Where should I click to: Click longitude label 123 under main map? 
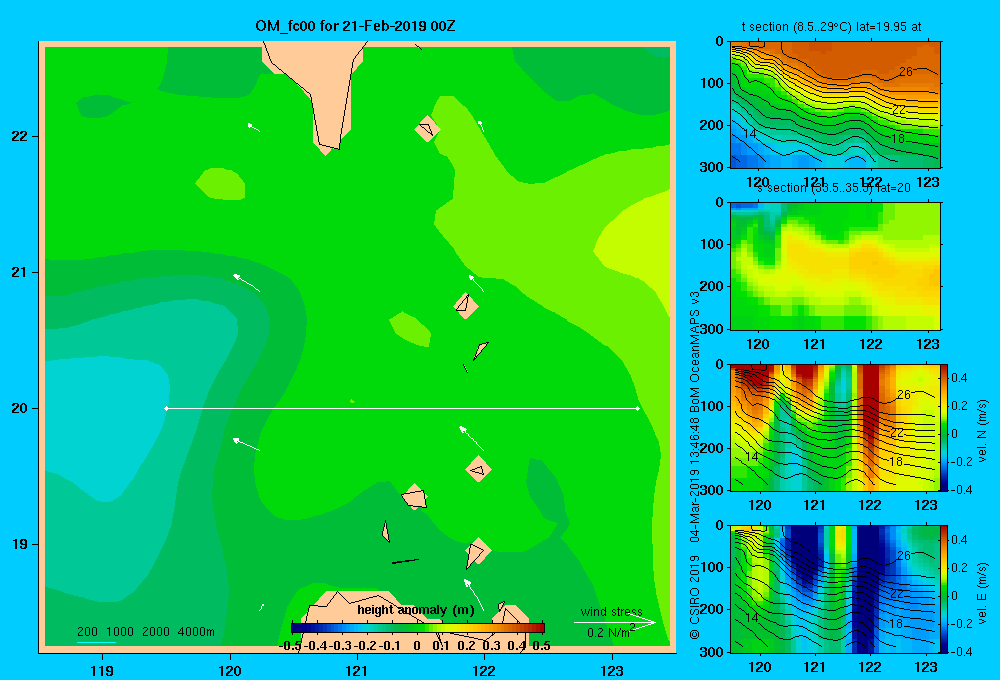tap(612, 670)
